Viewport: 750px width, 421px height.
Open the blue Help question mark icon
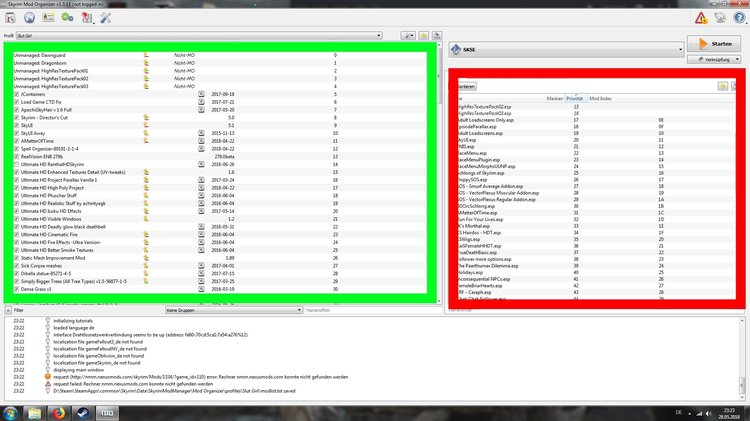click(739, 18)
